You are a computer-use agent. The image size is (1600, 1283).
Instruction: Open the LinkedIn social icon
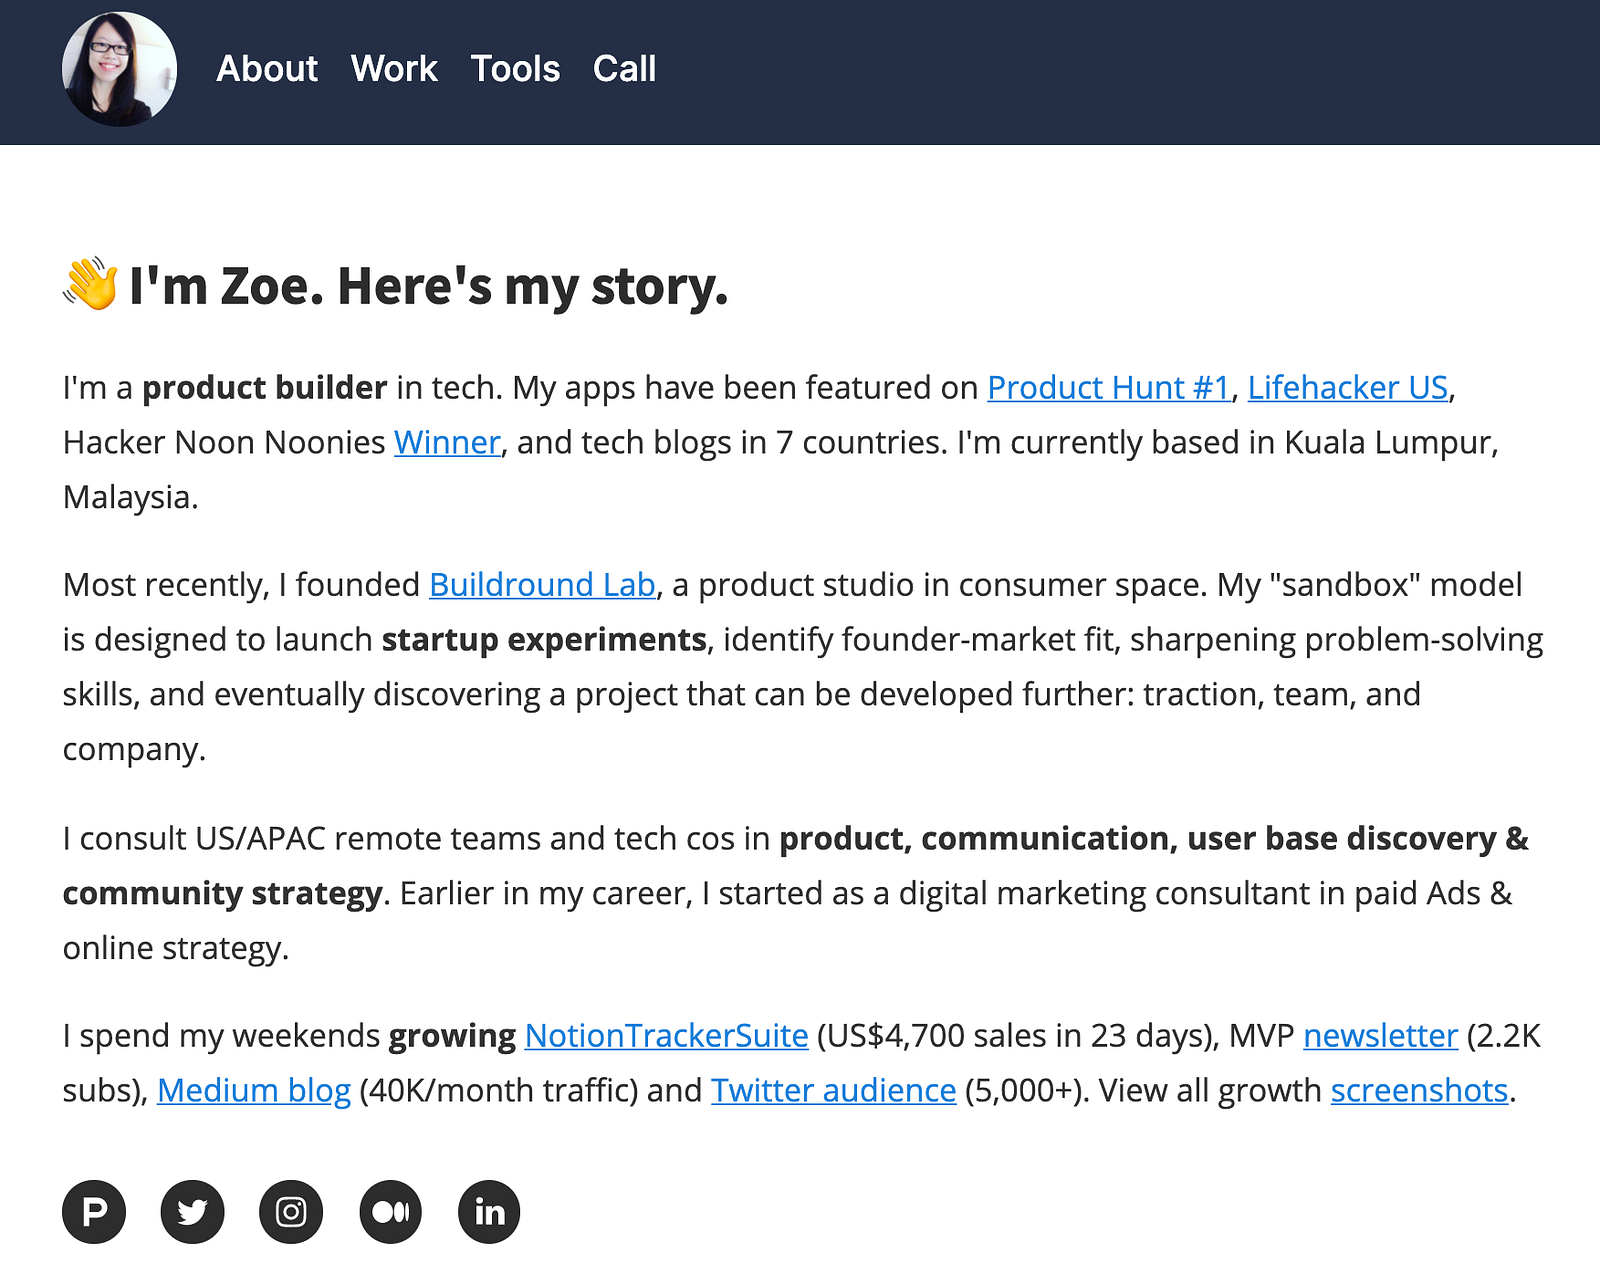pos(489,1212)
